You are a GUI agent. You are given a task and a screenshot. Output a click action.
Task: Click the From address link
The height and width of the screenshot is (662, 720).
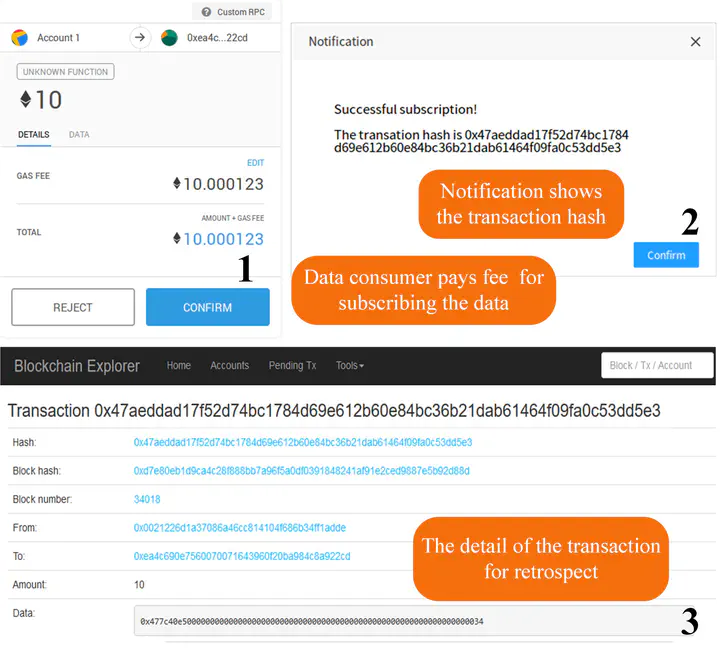(239, 528)
